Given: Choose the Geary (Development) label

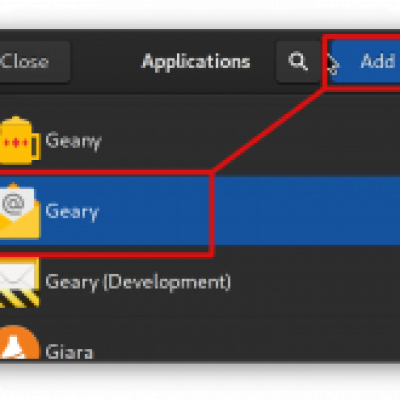Looking at the screenshot, I should tap(138, 282).
